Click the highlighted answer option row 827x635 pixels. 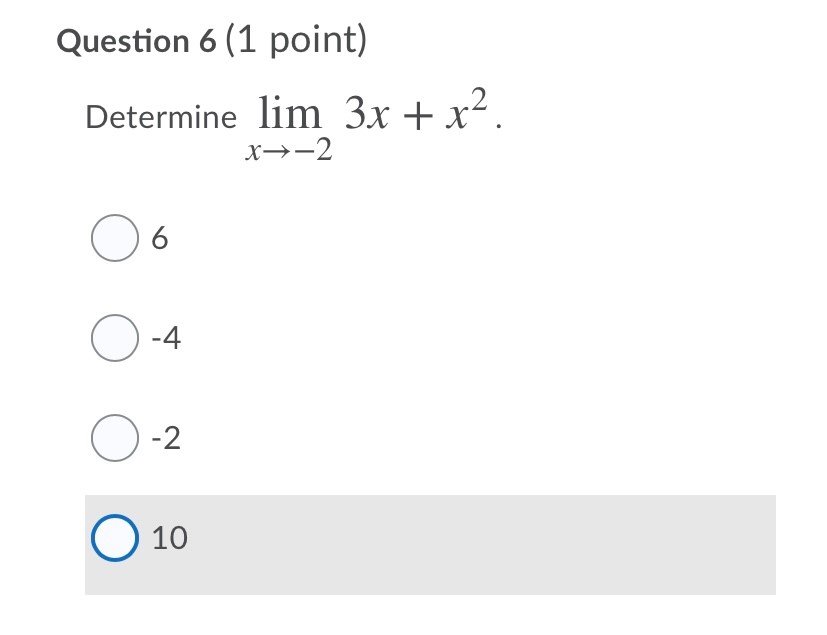click(x=430, y=540)
